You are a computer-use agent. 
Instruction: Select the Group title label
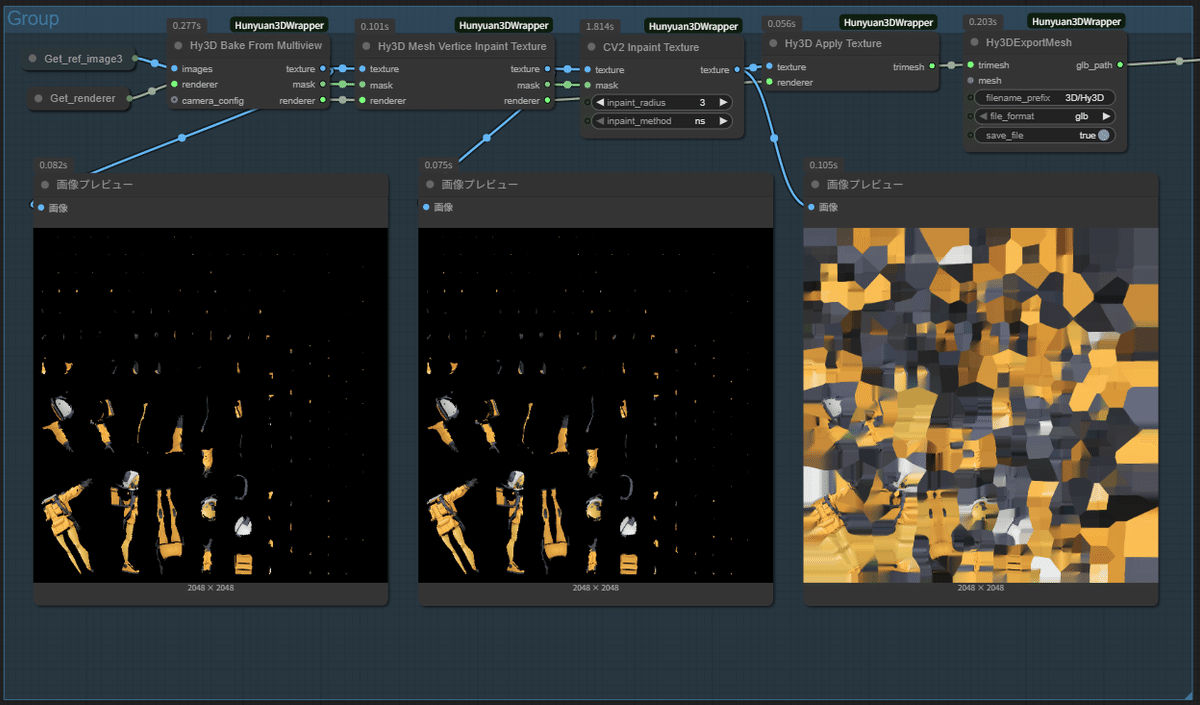32,19
